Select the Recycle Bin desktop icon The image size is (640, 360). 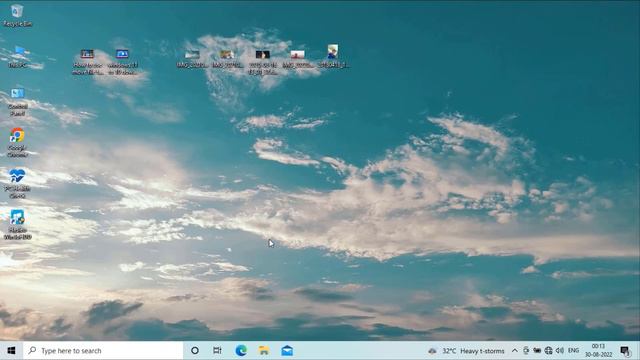(17, 16)
